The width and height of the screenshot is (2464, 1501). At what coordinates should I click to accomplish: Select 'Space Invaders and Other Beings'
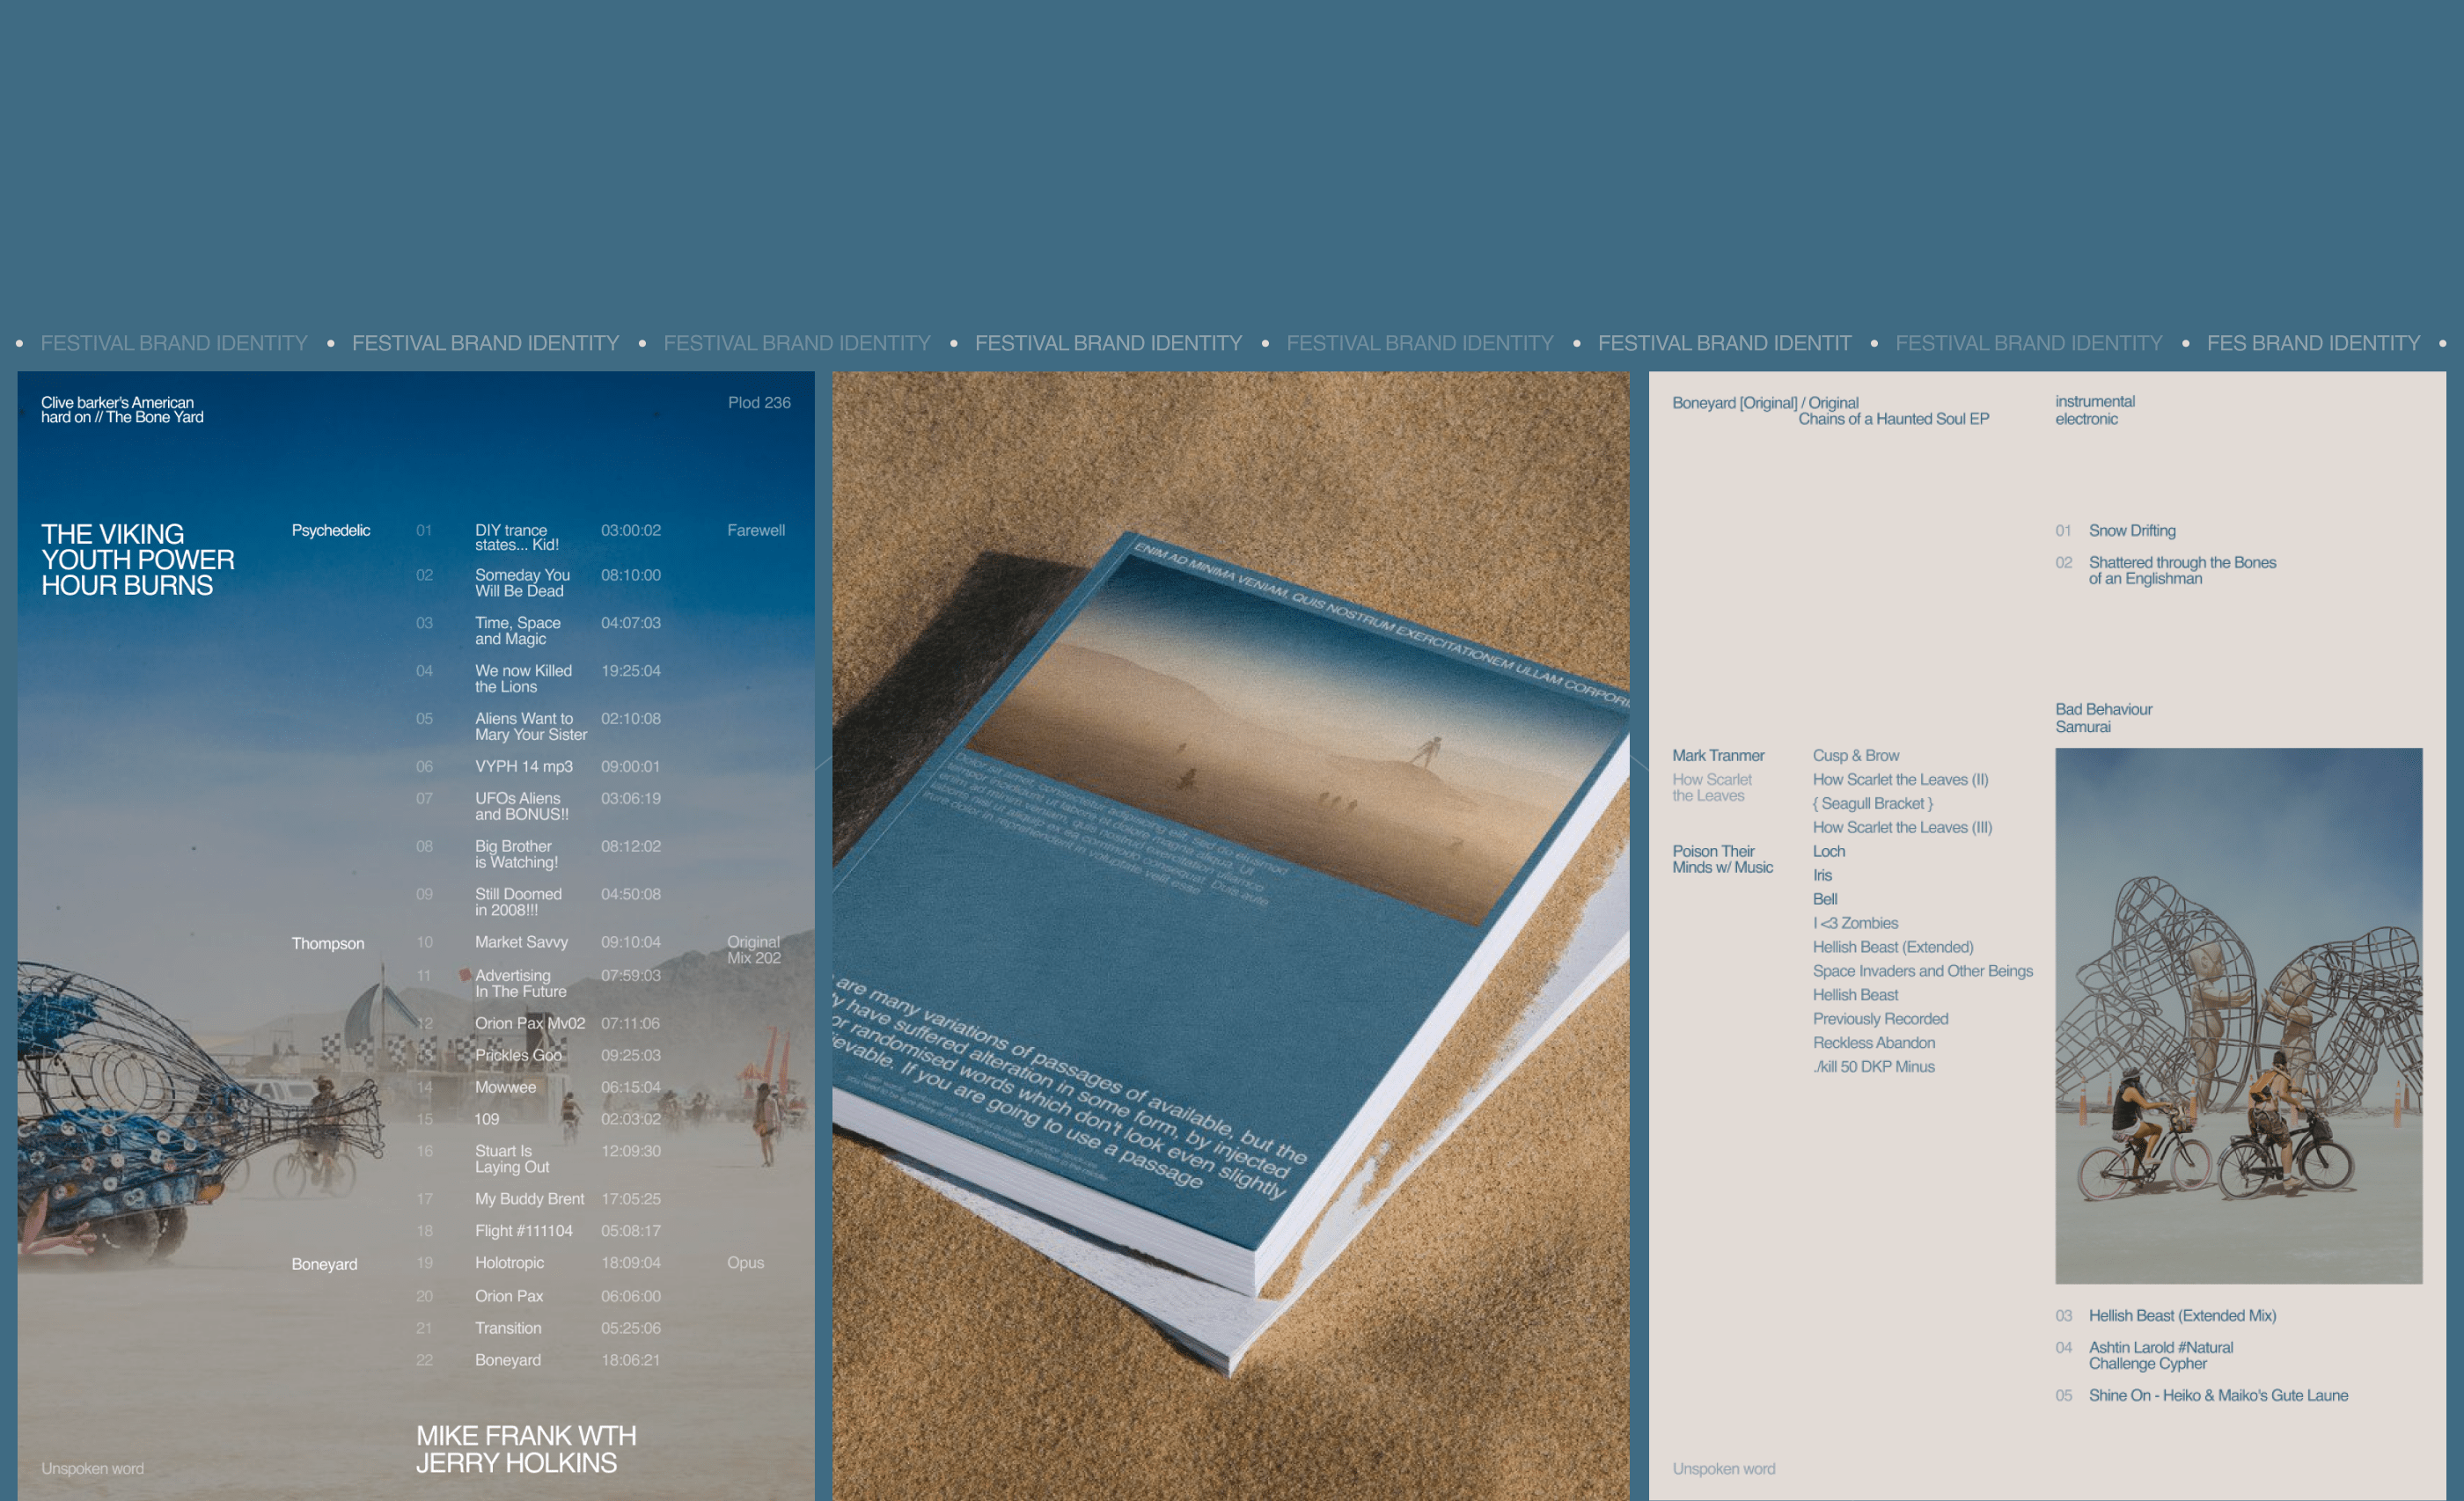1922,971
